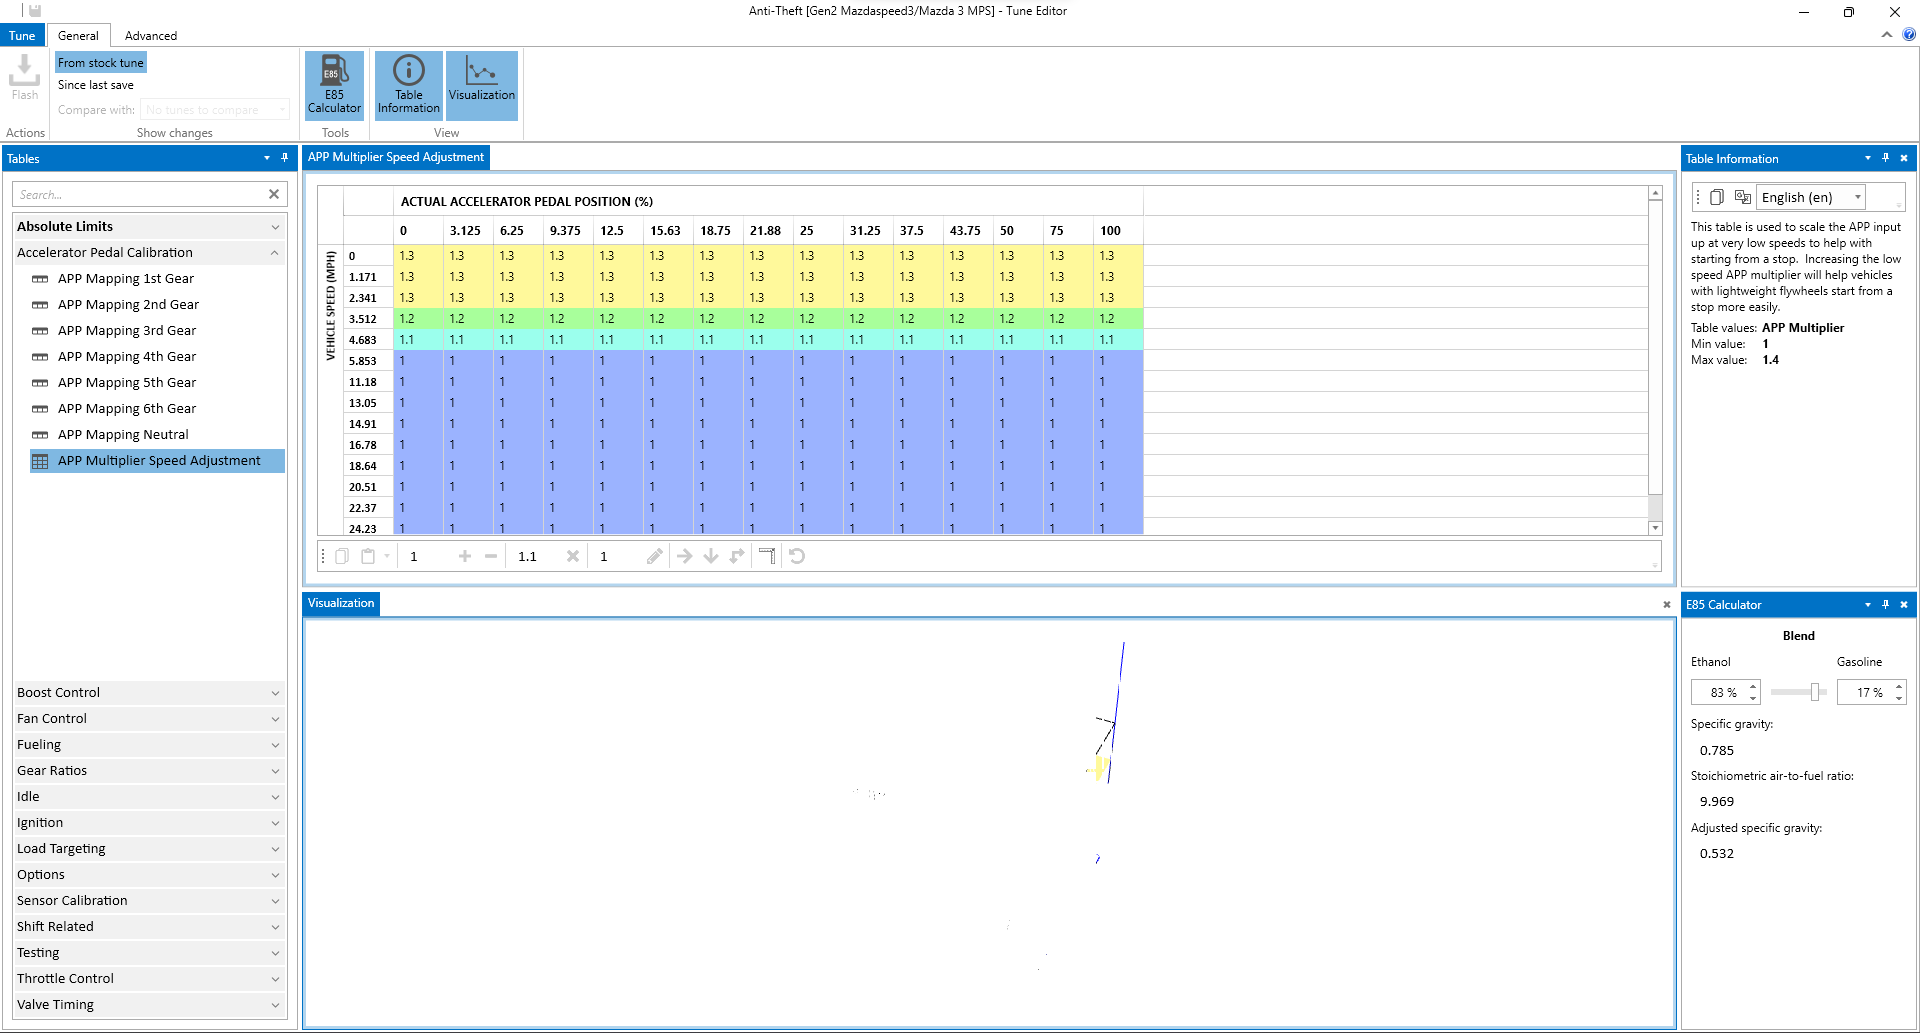Open Tables panel options dropdown arrow
This screenshot has height=1033, width=1920.
point(267,158)
